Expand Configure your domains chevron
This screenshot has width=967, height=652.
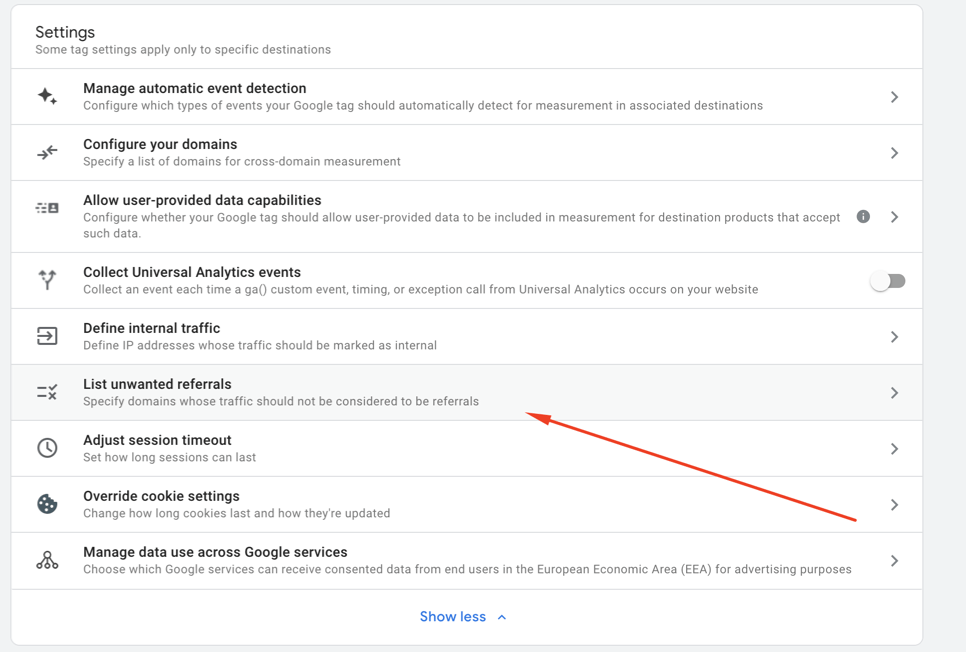[x=894, y=153]
